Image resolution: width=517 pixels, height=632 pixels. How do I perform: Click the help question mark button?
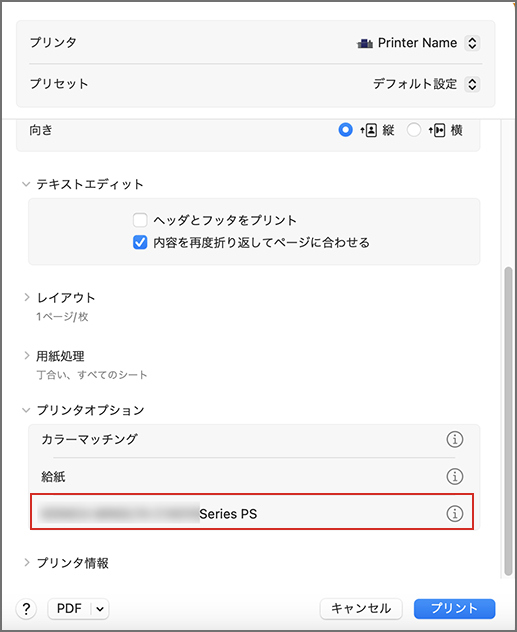(x=26, y=609)
